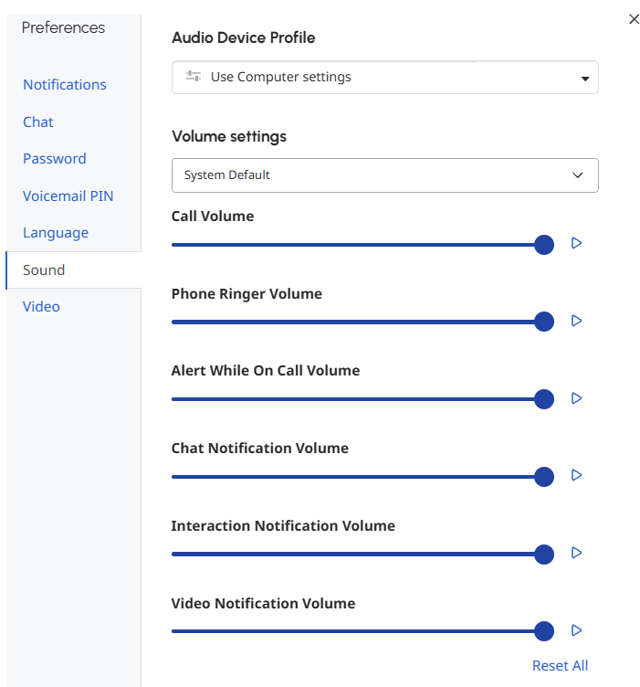The width and height of the screenshot is (640, 687).
Task: Click the Audio Device Profile heading
Action: (244, 38)
